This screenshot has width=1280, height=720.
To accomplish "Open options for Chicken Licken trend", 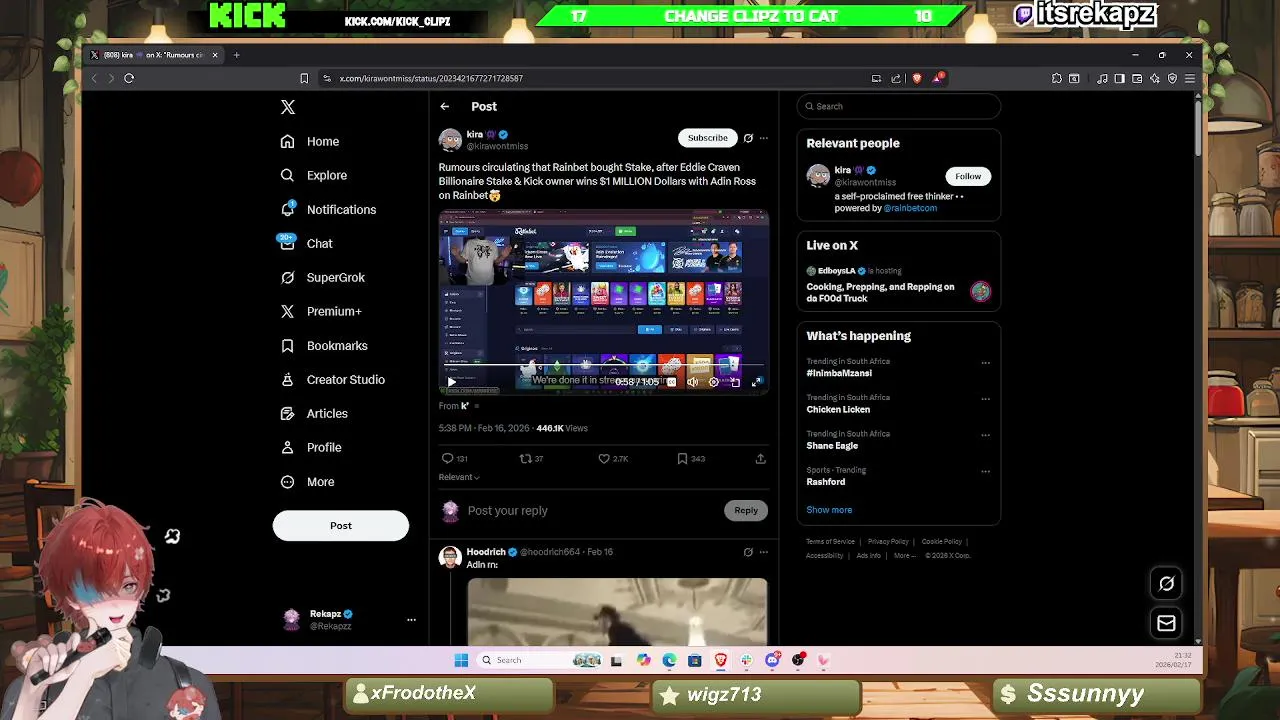I will pos(986,399).
